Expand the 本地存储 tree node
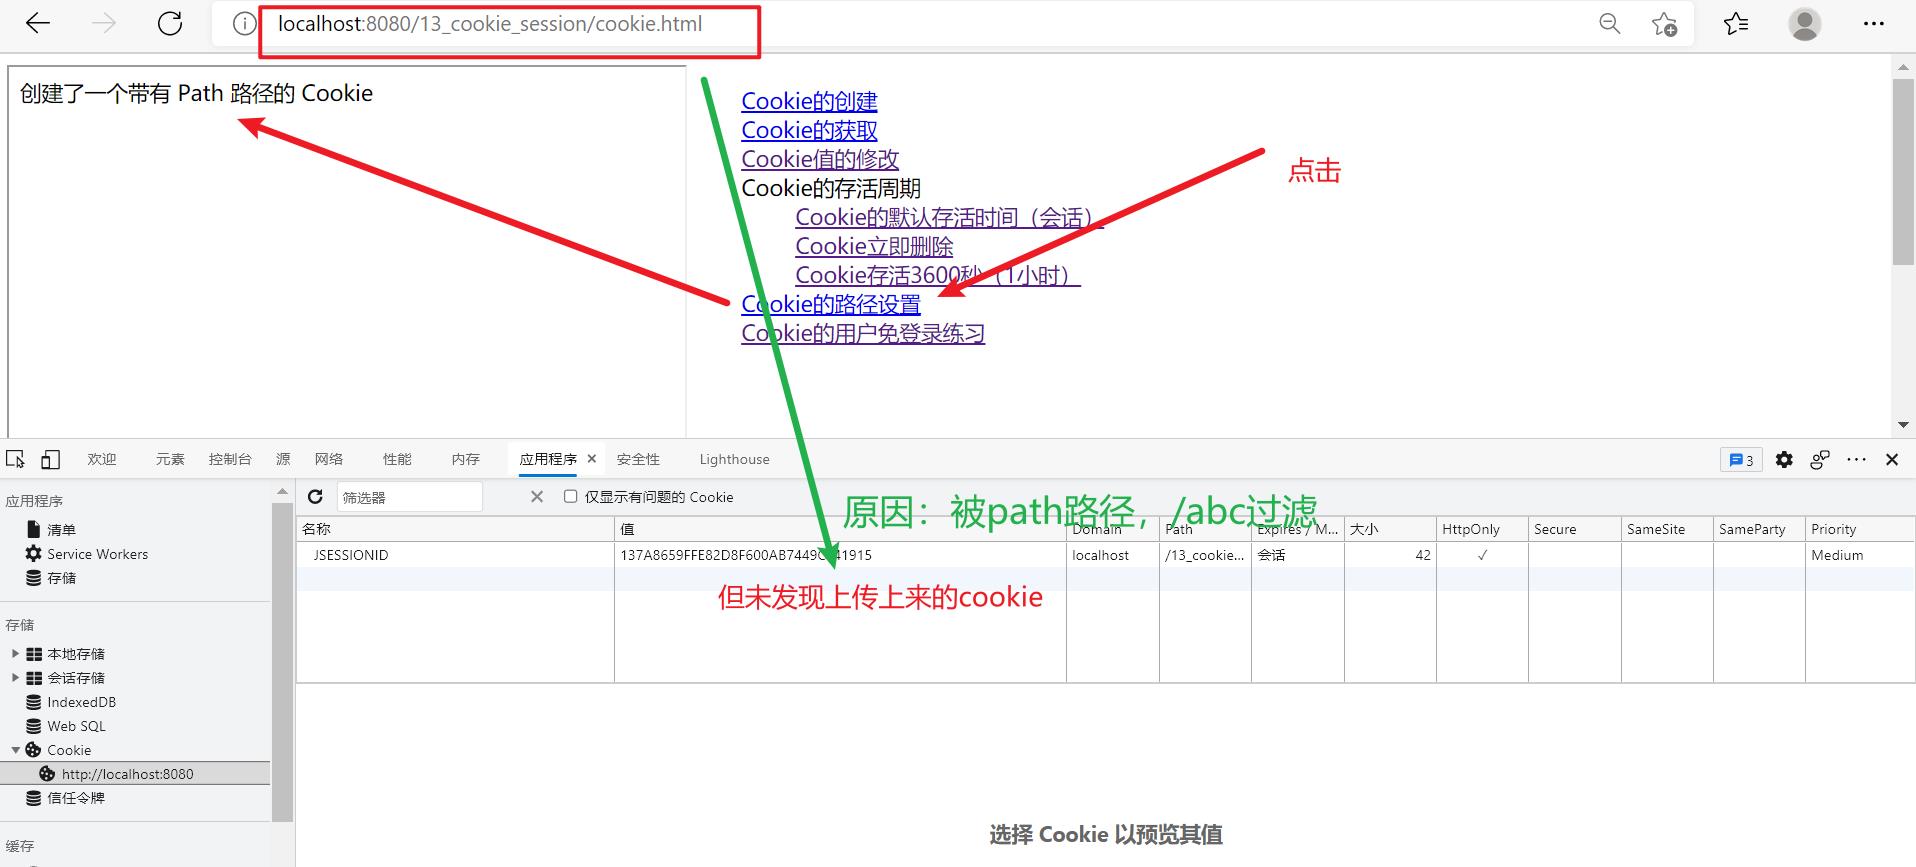The width and height of the screenshot is (1916, 867). click(x=15, y=654)
